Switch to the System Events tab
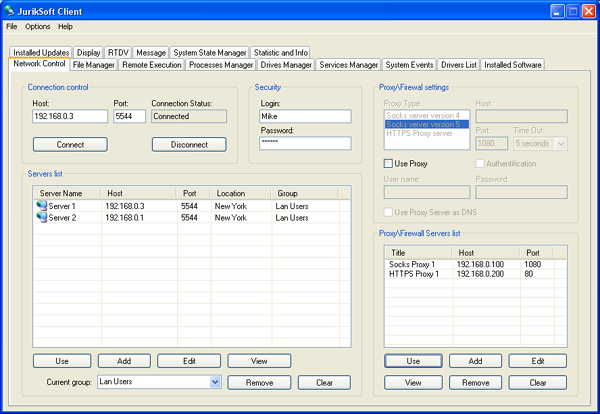The image size is (600, 414). pyautogui.click(x=409, y=65)
